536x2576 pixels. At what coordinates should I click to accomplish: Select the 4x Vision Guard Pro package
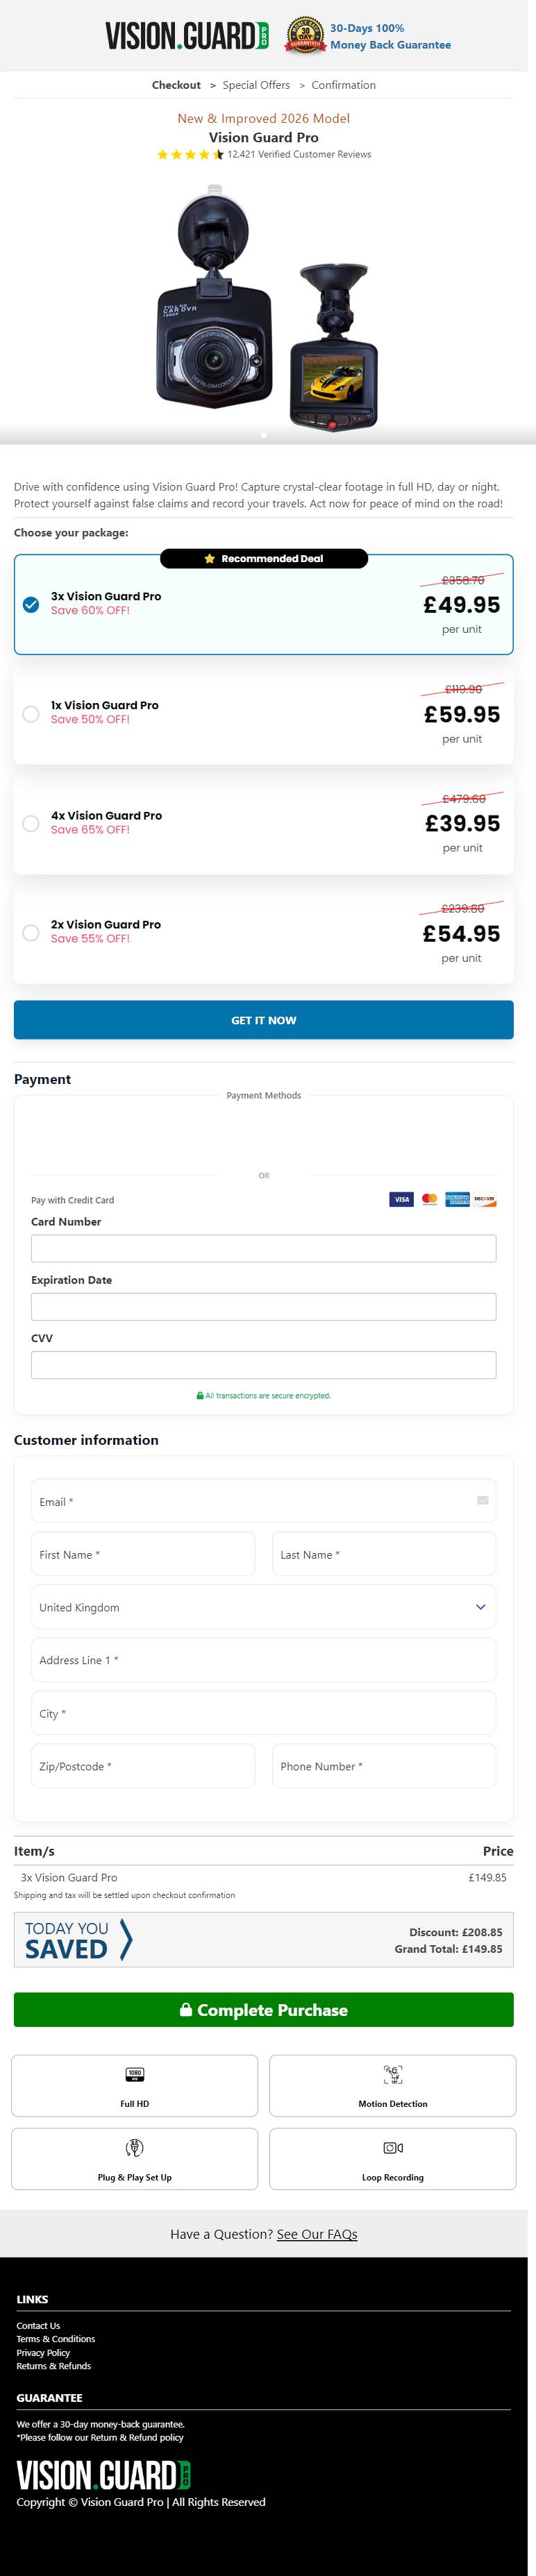pos(31,823)
